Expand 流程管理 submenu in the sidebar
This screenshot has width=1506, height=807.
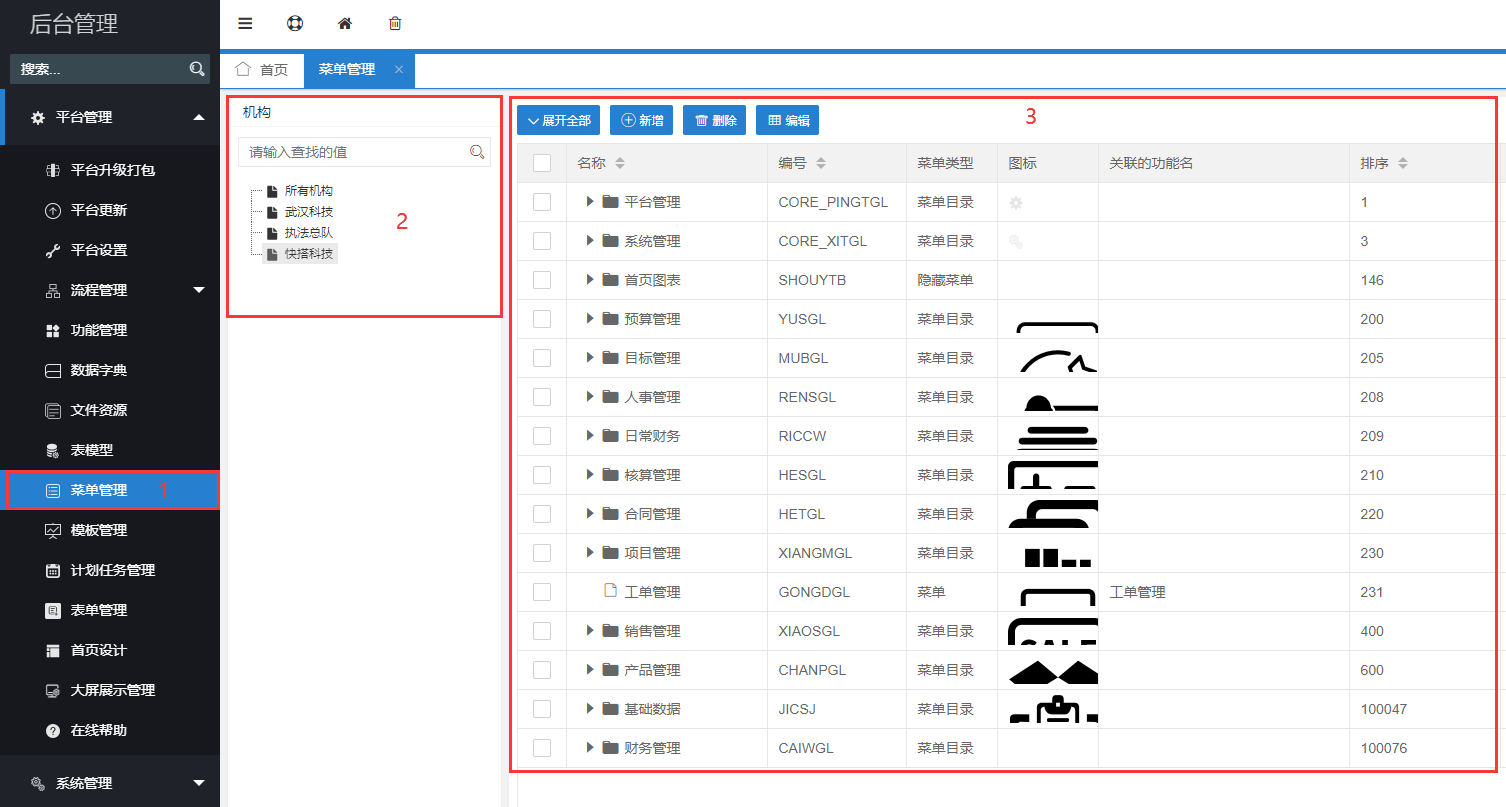pyautogui.click(x=198, y=290)
